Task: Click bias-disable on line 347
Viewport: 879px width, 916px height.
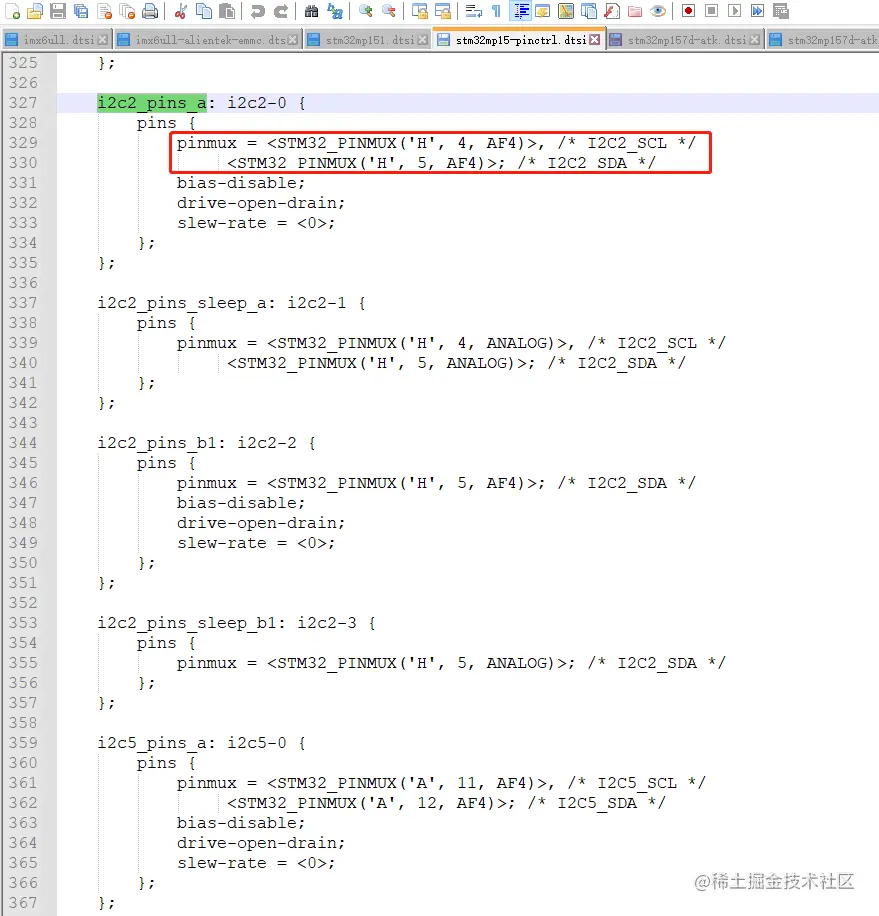Action: 241,502
